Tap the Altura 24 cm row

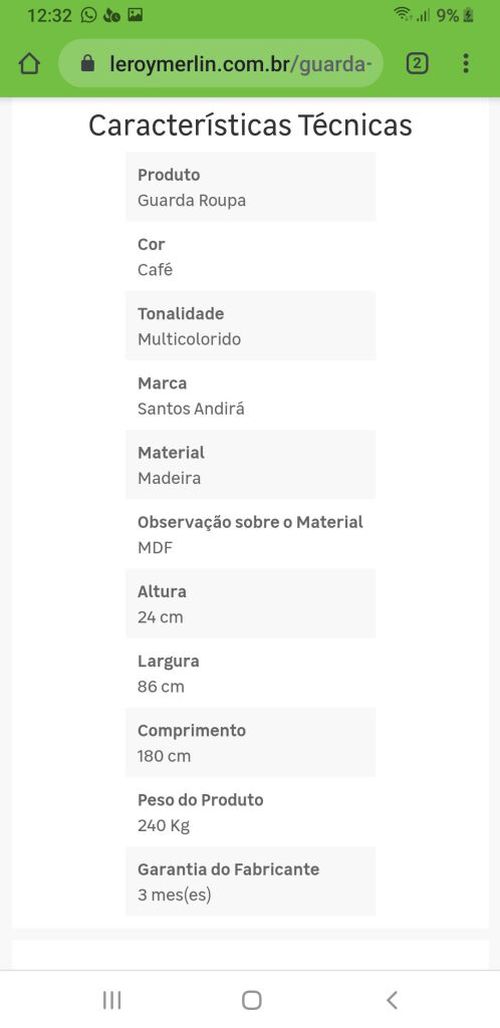[x=251, y=604]
